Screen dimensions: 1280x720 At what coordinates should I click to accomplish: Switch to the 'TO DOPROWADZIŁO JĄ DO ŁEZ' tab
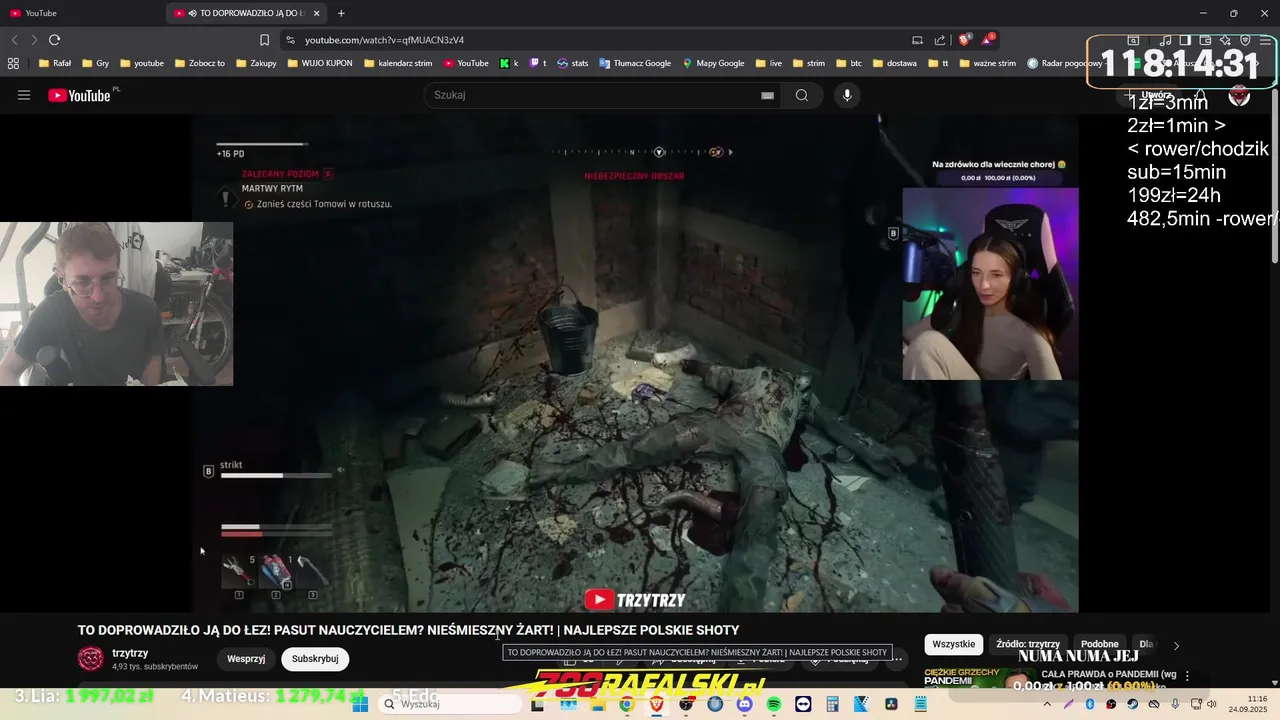pyautogui.click(x=247, y=13)
